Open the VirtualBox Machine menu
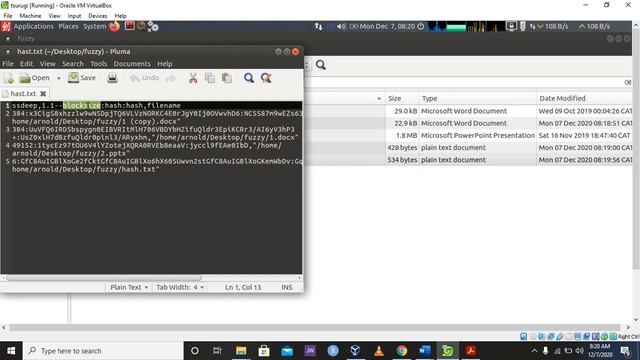This screenshot has width=640, height=360. (30, 16)
